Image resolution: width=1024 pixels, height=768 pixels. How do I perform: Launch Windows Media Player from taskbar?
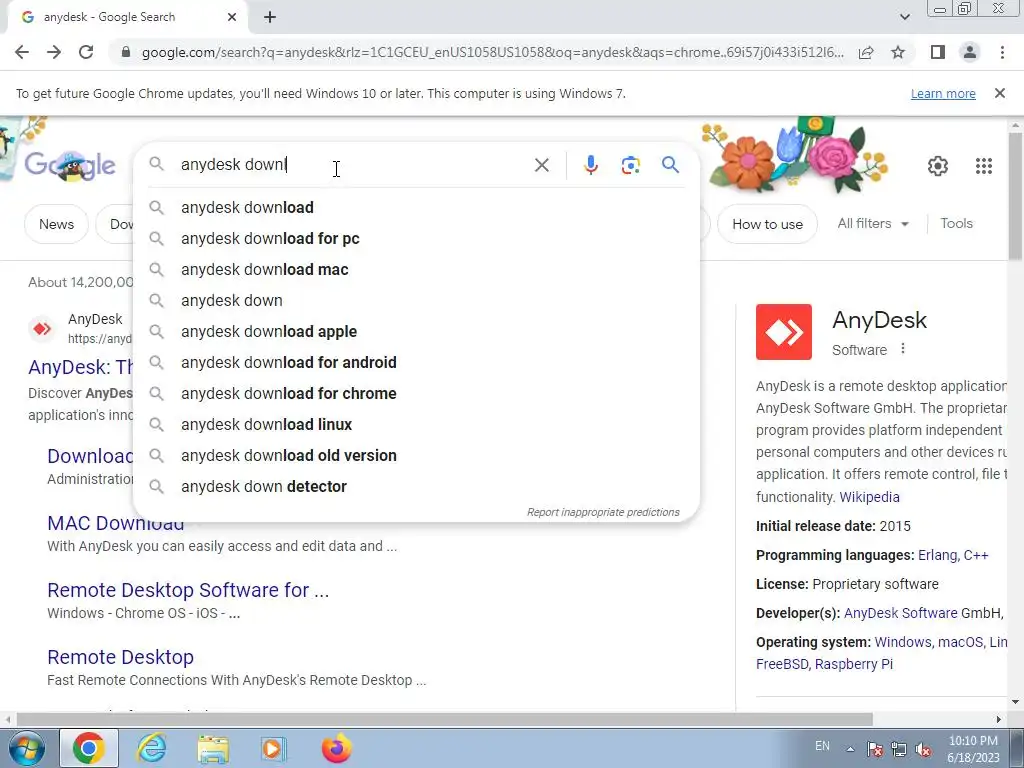tap(273, 748)
